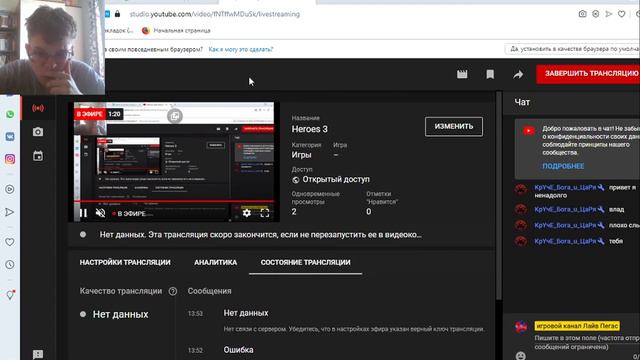The image size is (640, 360).
Task: Click the Игры category value
Action: click(x=302, y=155)
